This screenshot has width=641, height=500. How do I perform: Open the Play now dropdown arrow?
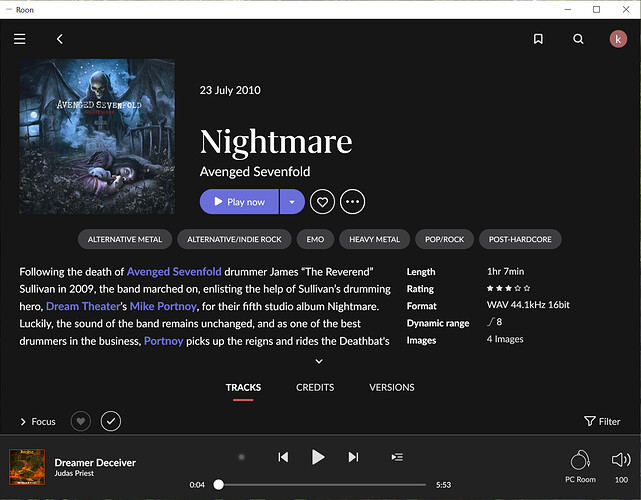tap(292, 202)
